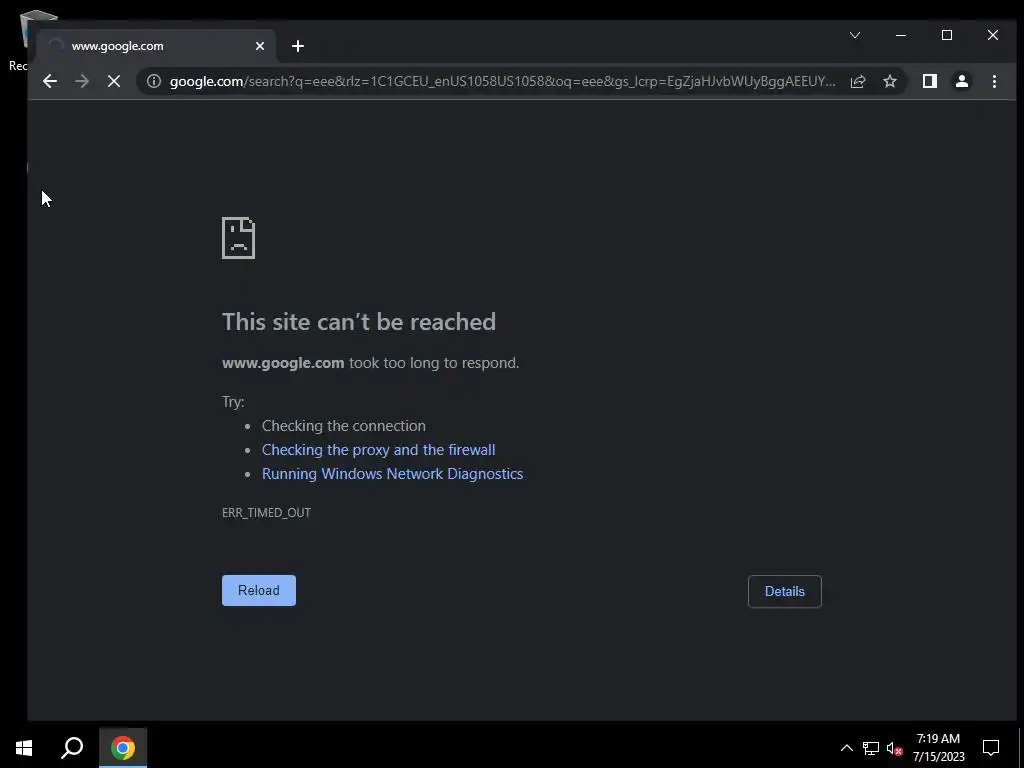Screen dimensions: 1024x768
Task: Open the Windows Start menu
Action: (x=24, y=748)
